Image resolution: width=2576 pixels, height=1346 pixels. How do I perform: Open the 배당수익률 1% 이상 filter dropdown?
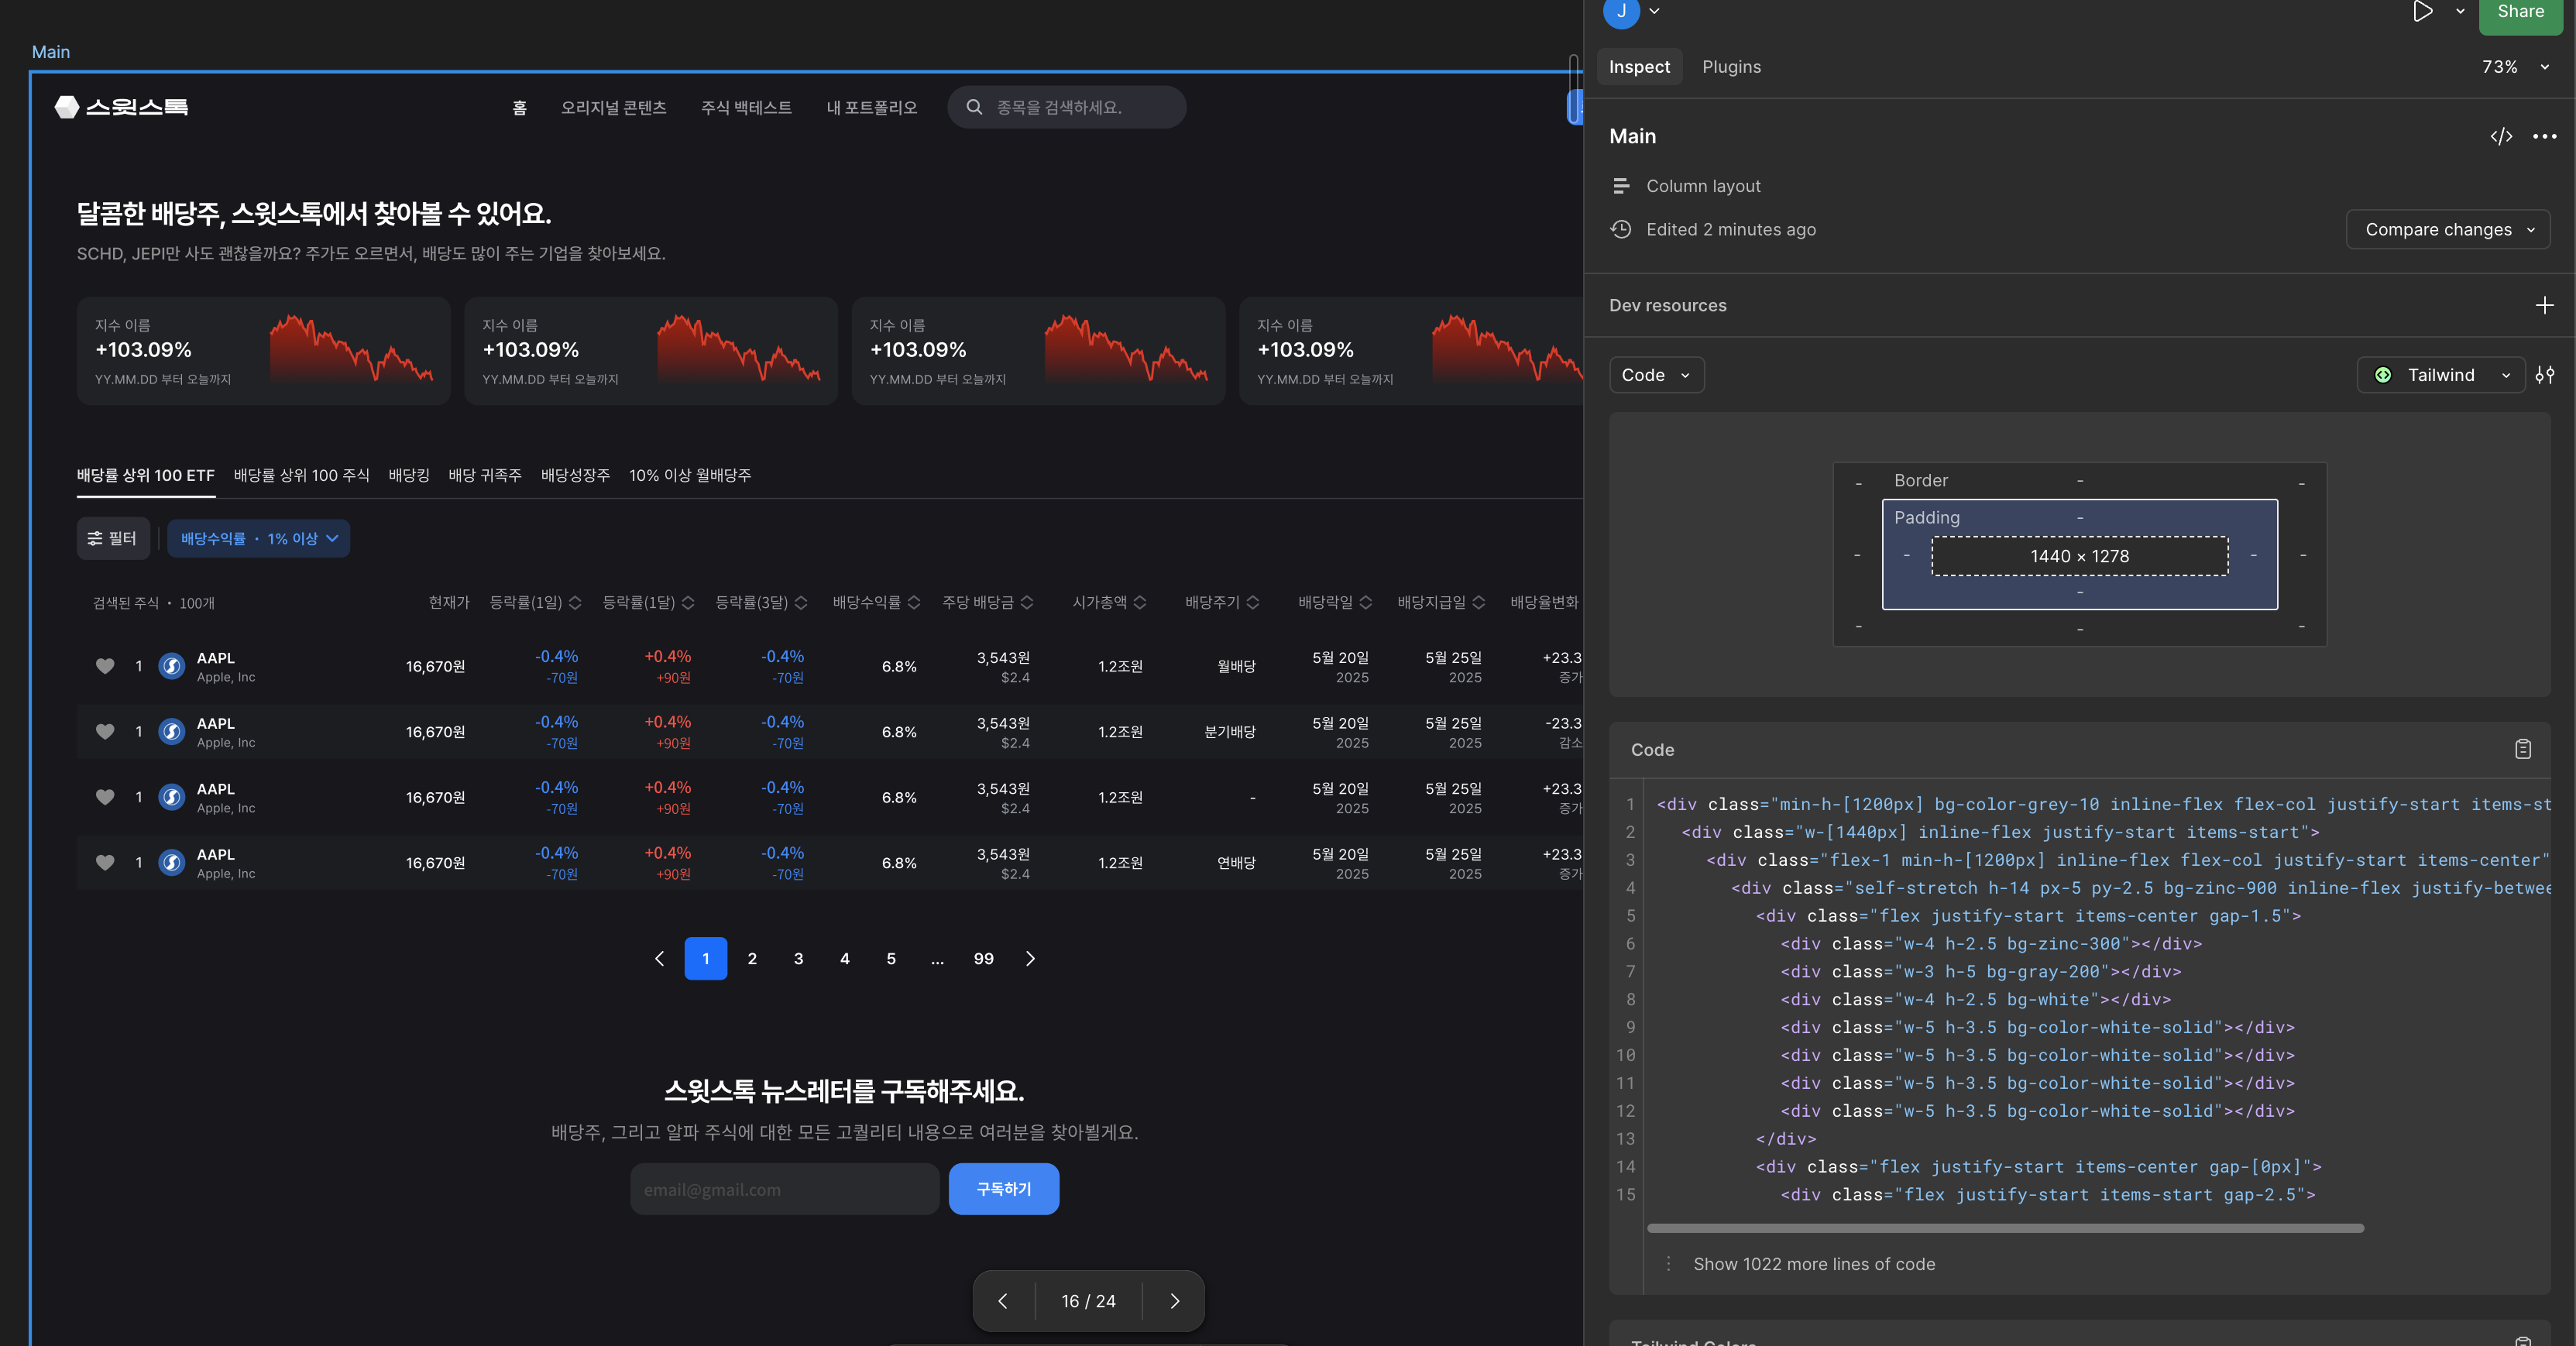(x=259, y=539)
